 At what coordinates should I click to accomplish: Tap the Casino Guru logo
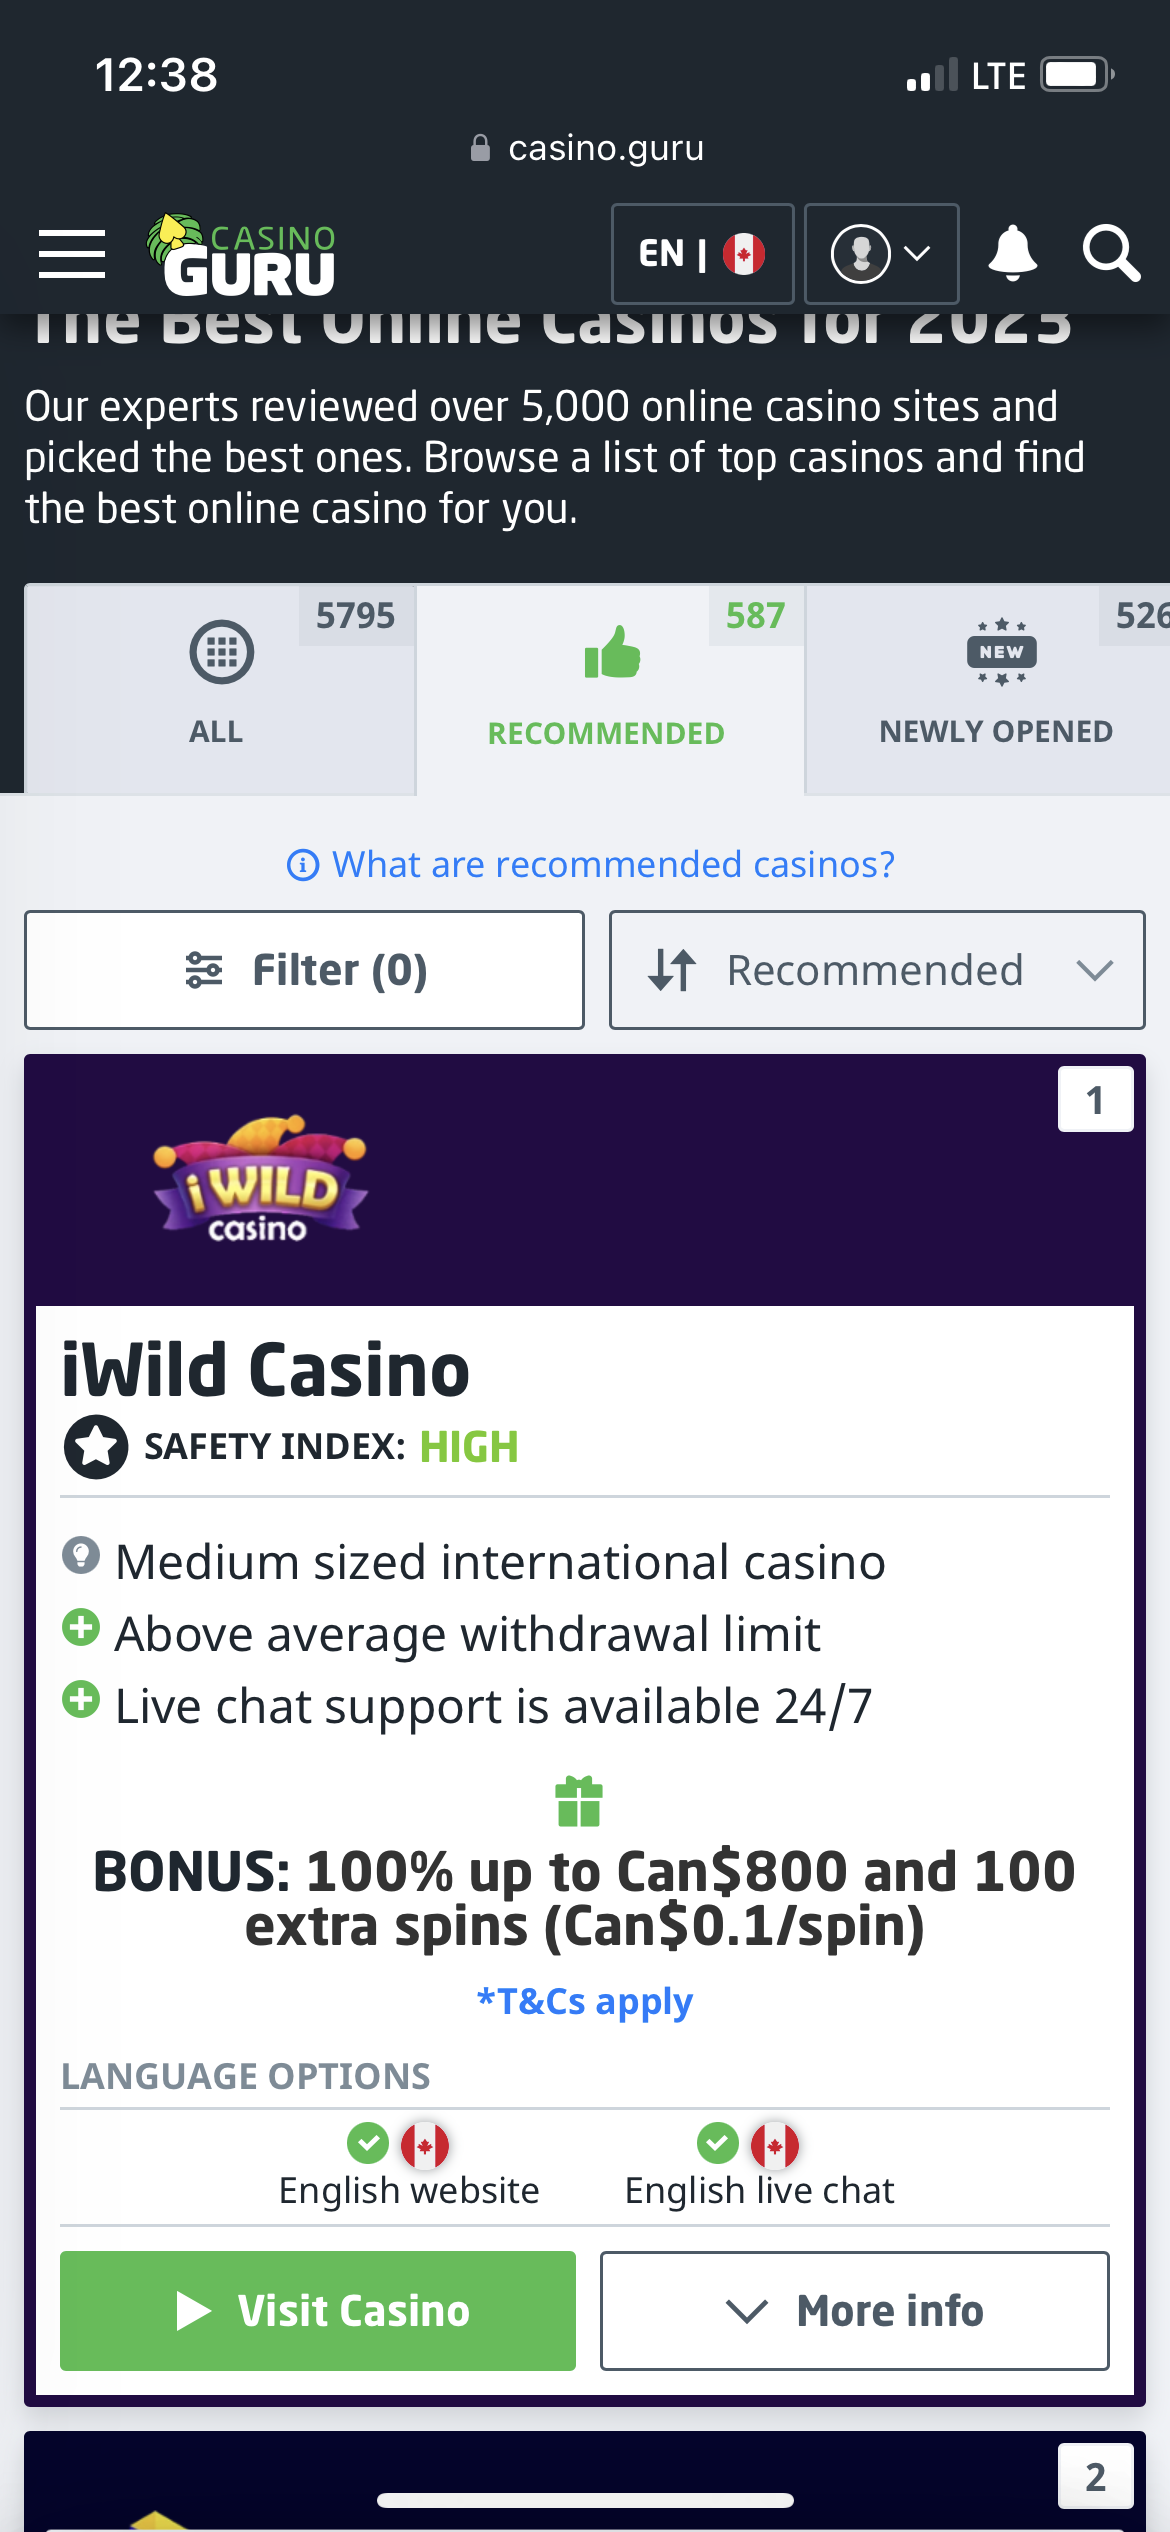coord(242,256)
